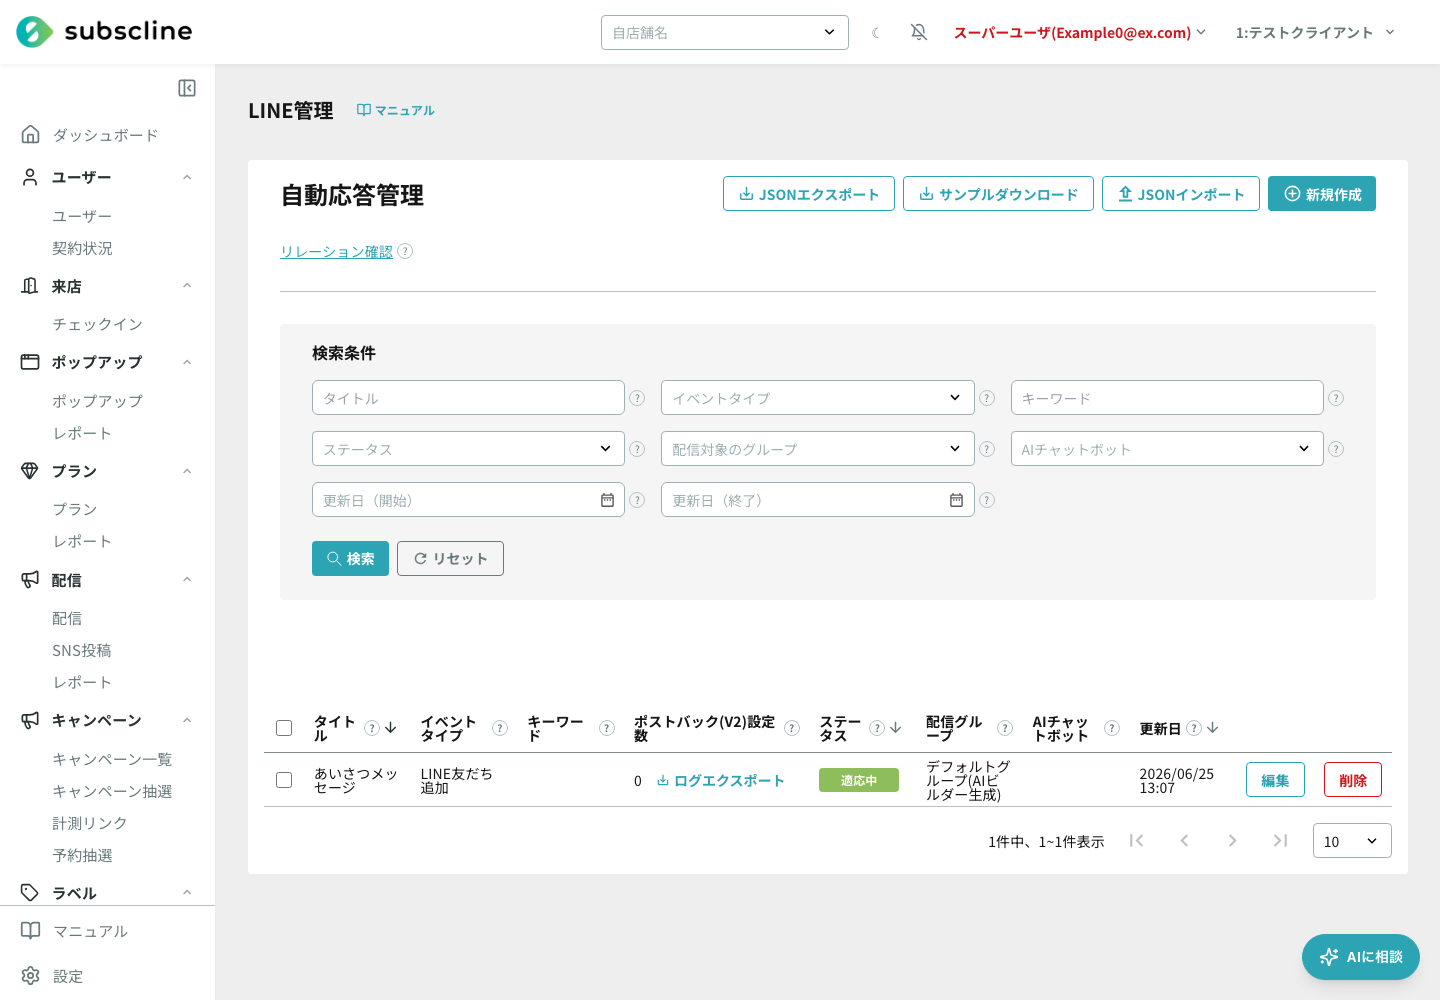
Task: Open the リレーション確認 link
Action: tap(336, 251)
